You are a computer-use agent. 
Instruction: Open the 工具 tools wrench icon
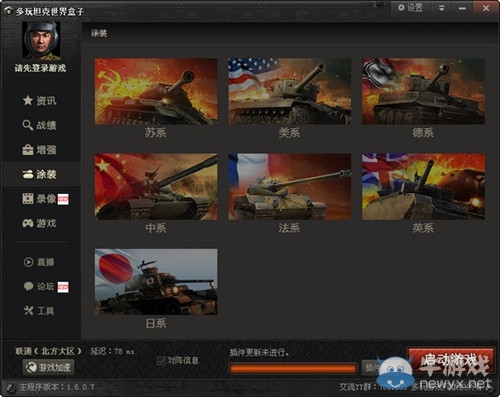point(29,311)
